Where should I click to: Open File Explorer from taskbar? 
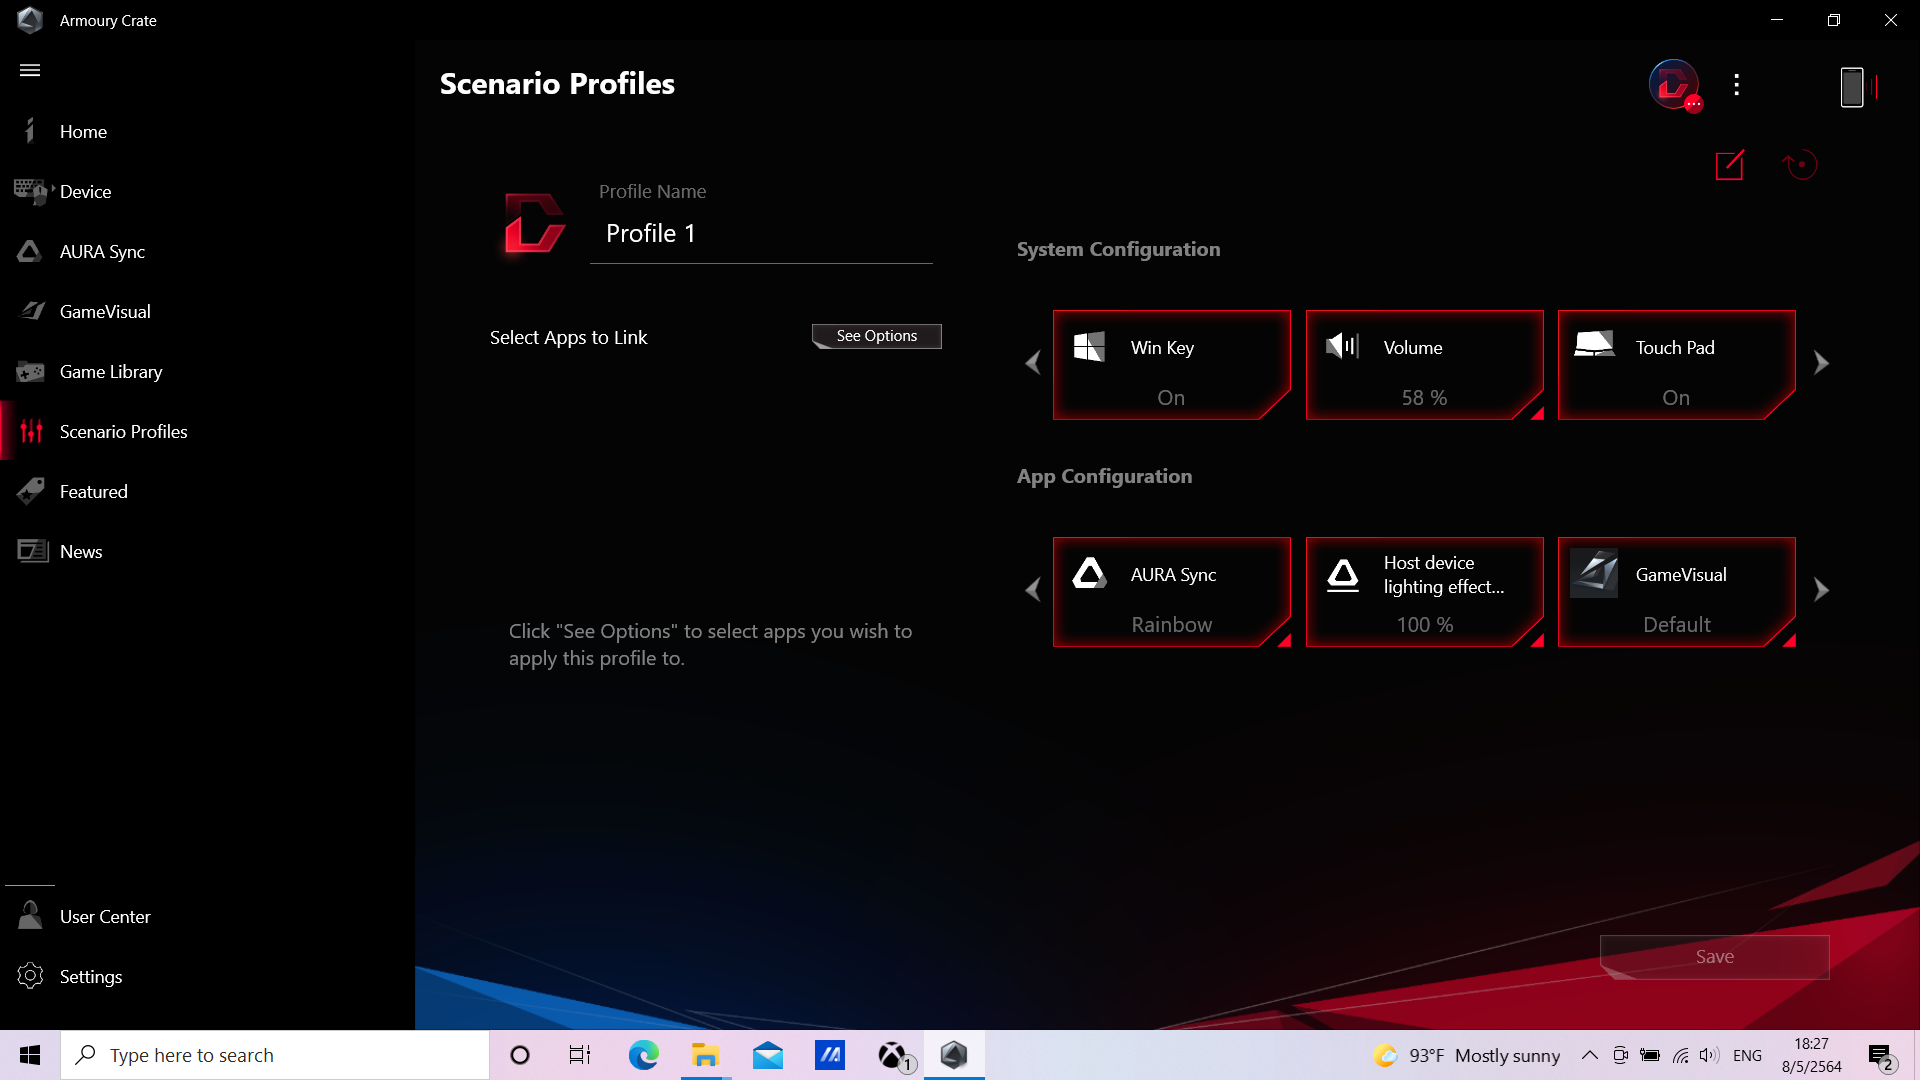pyautogui.click(x=705, y=1055)
